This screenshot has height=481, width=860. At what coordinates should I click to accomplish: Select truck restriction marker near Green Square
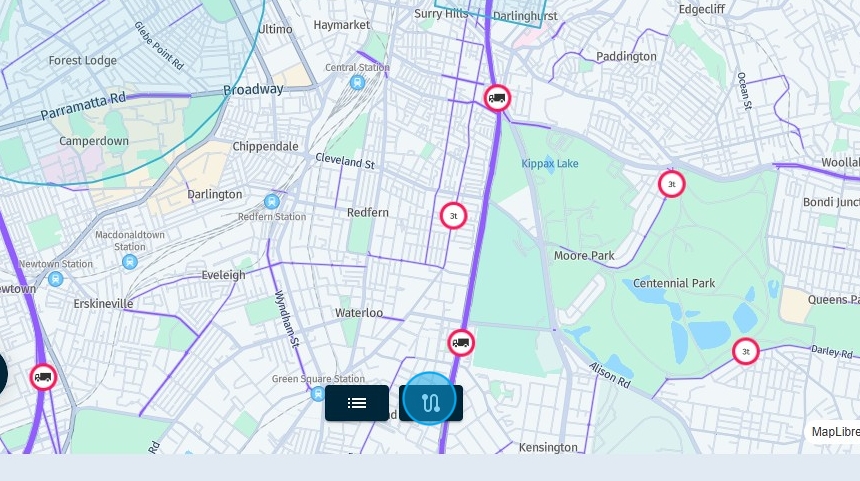tap(461, 343)
